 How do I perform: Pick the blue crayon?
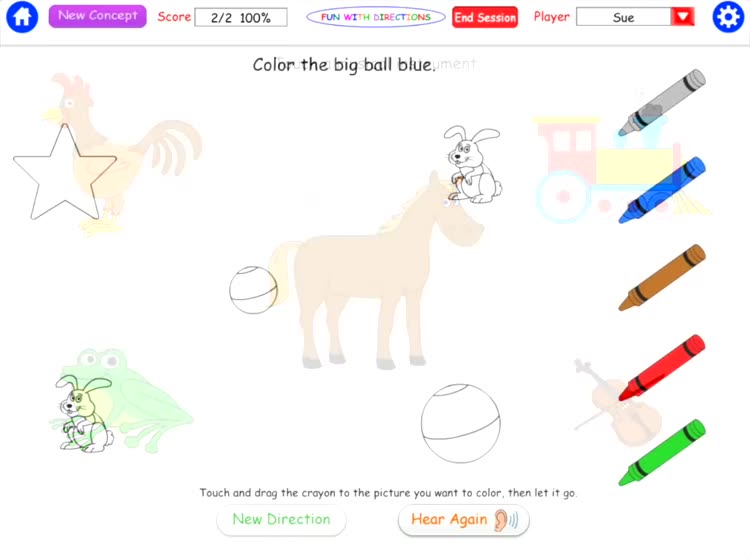click(662, 190)
